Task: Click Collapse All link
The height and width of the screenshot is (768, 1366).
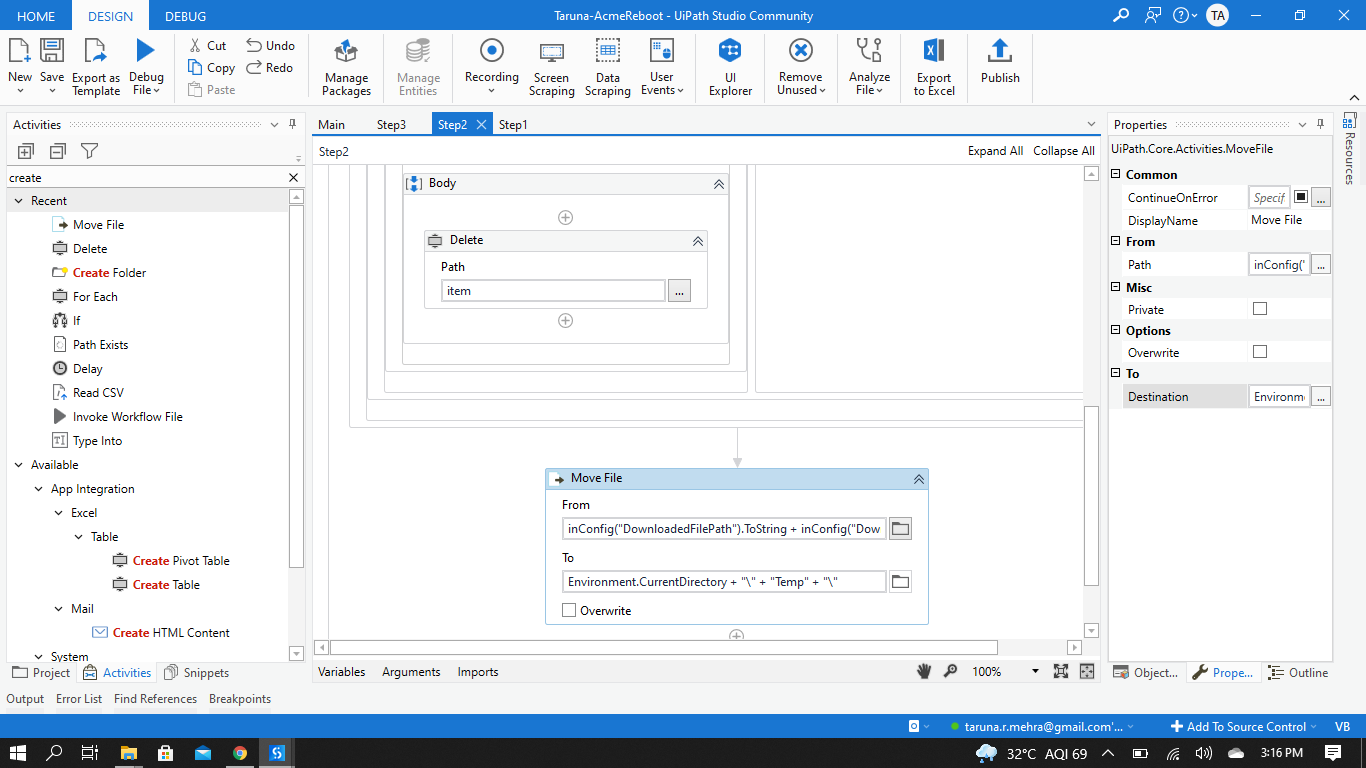Action: tap(1064, 151)
